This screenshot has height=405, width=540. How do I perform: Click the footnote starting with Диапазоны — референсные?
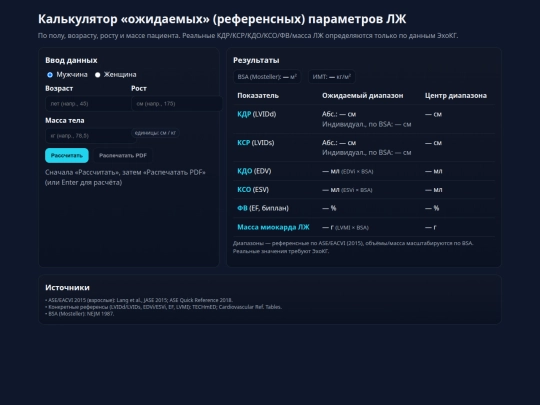click(353, 247)
